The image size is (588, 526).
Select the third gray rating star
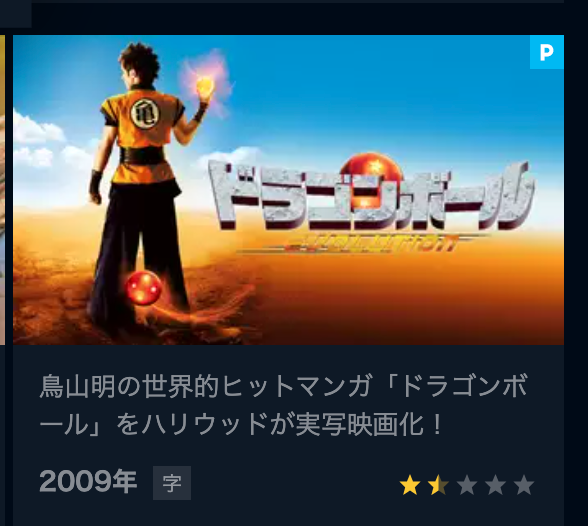pos(467,485)
